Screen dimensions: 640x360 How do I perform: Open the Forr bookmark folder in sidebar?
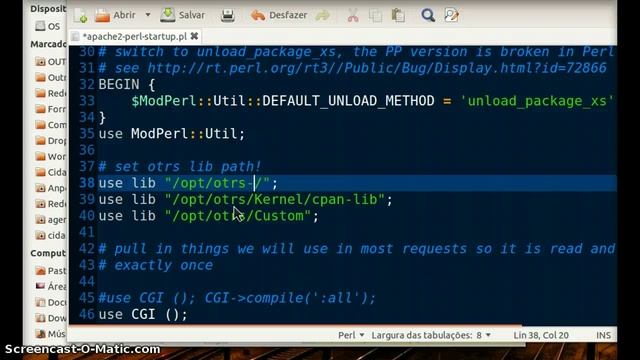[x=51, y=109]
